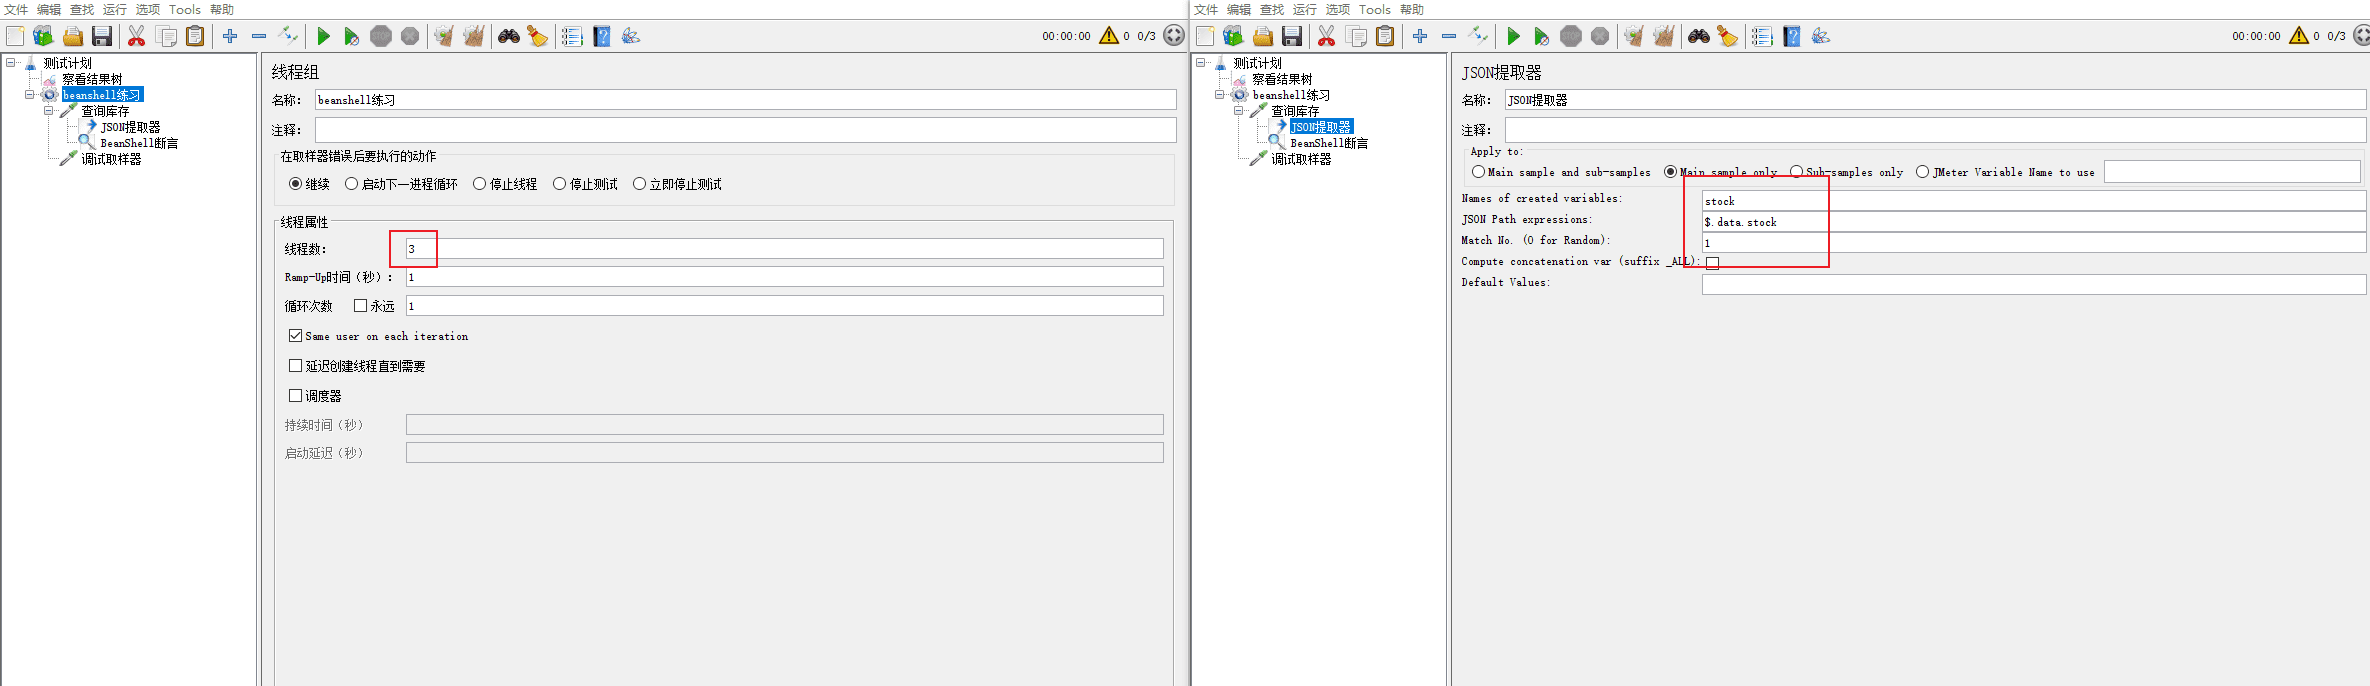Select 察看结果树 in JSON提取器 window tree
The image size is (2370, 686).
pyautogui.click(x=1282, y=79)
